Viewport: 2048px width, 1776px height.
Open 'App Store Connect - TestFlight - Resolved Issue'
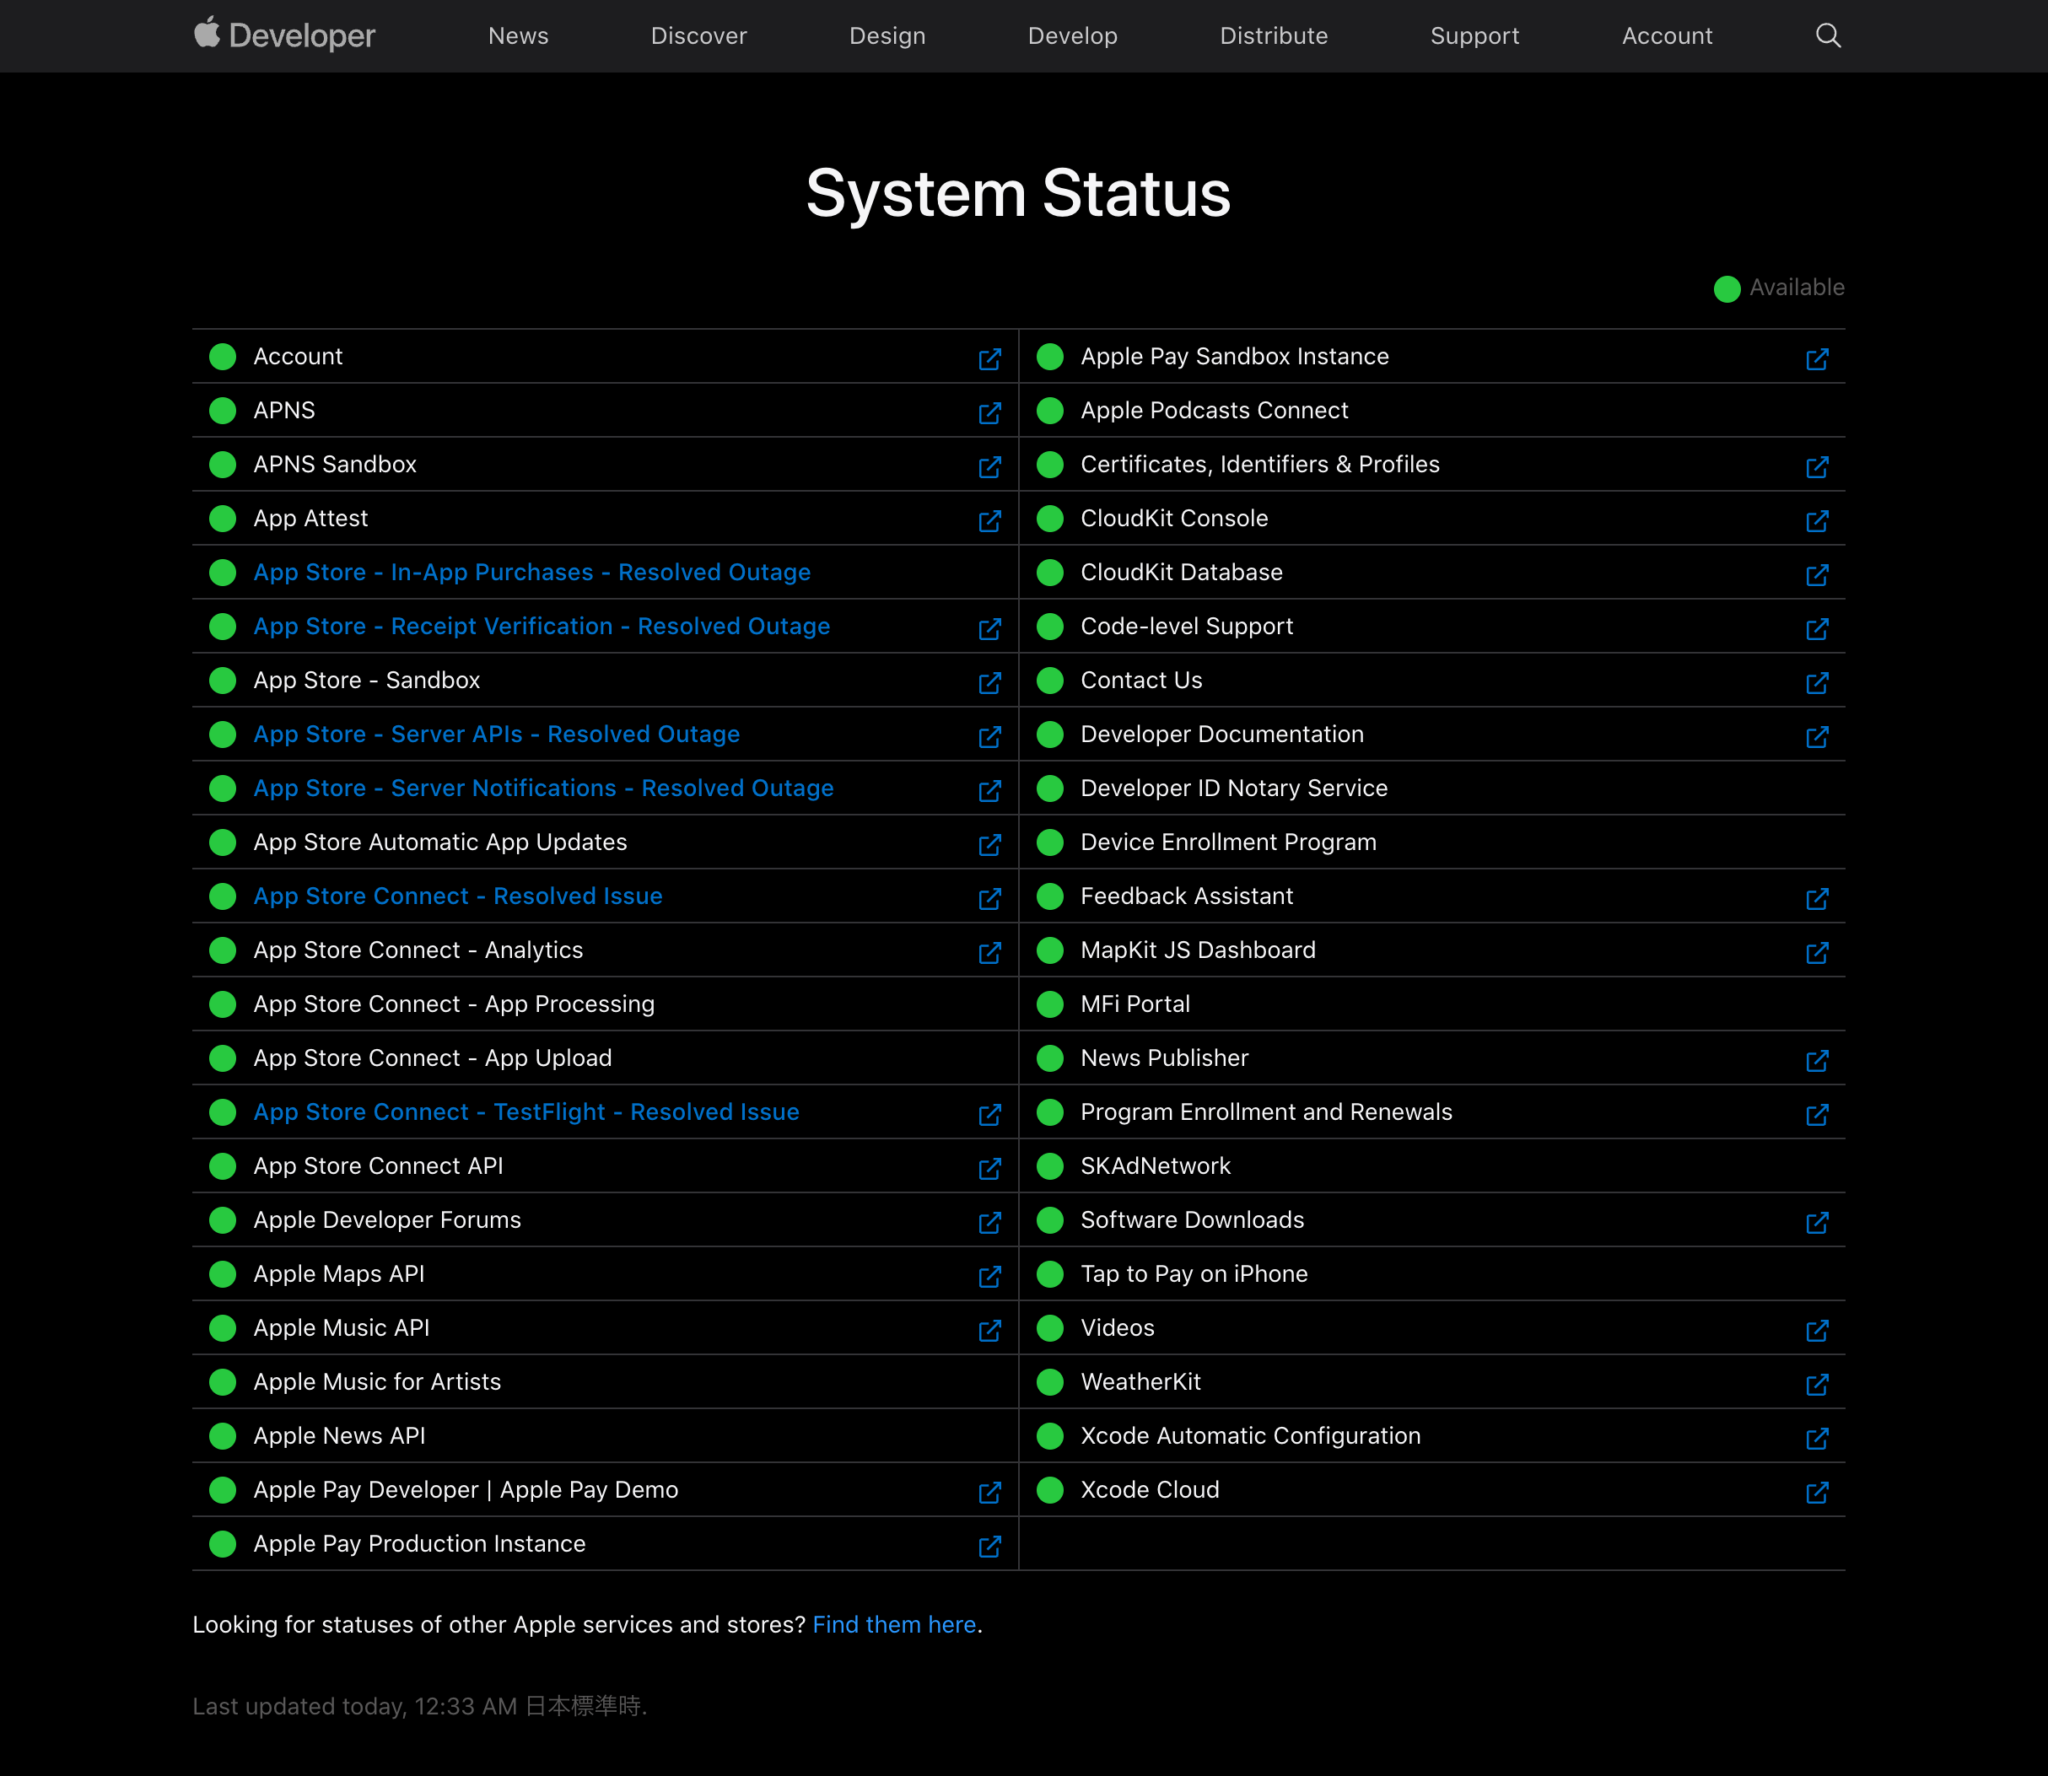[526, 1112]
